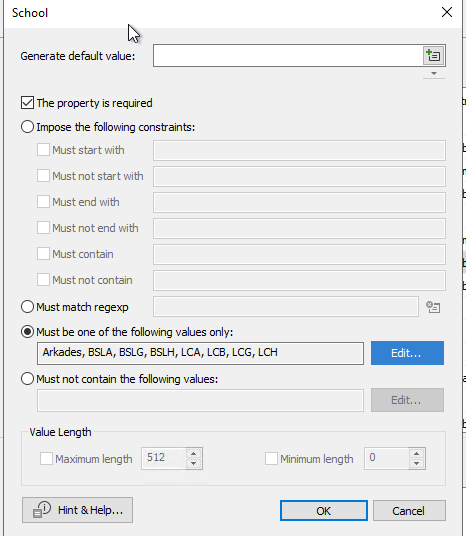Viewport: 466px width, 536px height.
Task: Click the values list field showing Arkades, BSLA
Action: point(200,353)
